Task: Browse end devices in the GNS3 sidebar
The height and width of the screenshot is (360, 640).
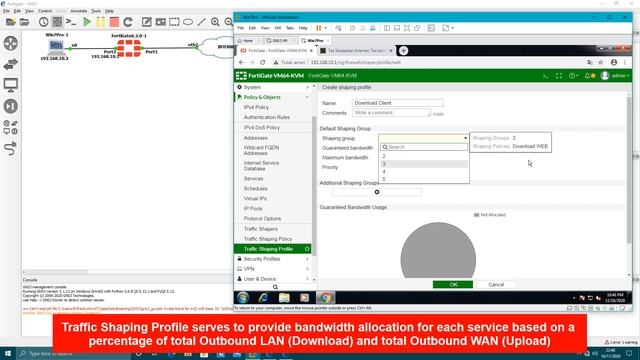Action: click(x=11, y=85)
